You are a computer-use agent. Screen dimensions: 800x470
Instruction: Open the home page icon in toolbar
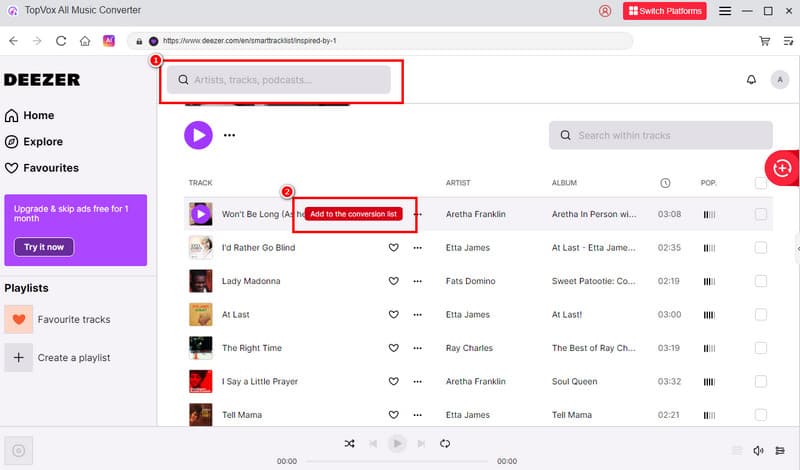pos(85,41)
